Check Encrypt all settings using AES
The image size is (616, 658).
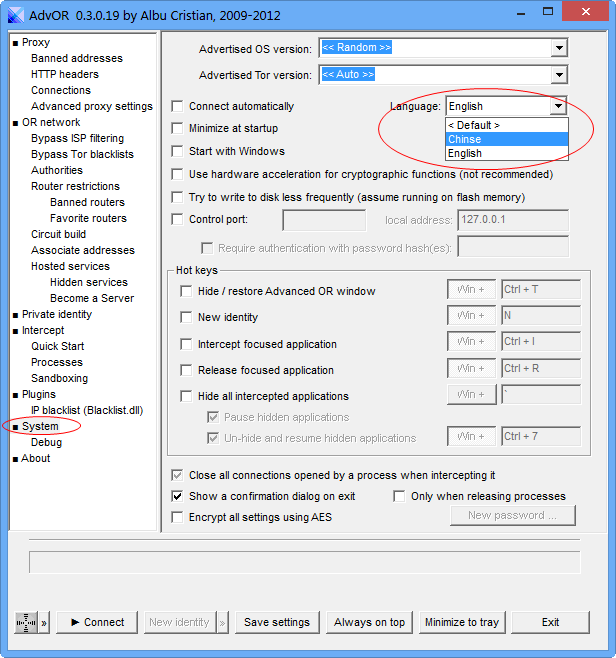point(177,517)
